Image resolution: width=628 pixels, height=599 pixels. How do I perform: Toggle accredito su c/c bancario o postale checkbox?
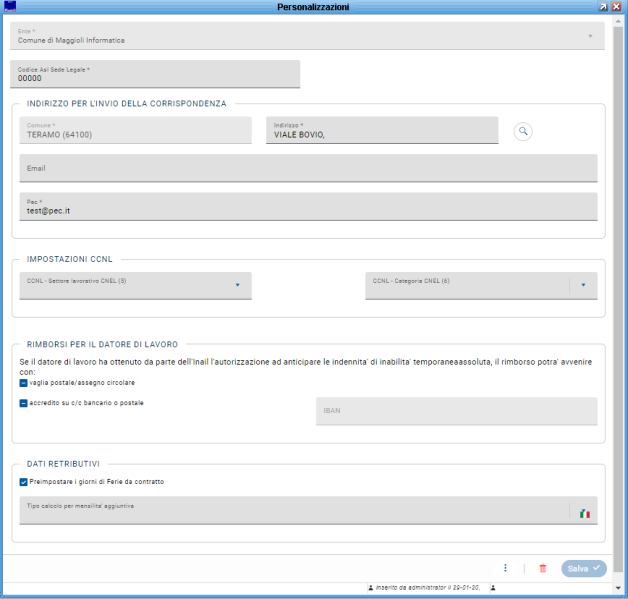click(x=23, y=403)
